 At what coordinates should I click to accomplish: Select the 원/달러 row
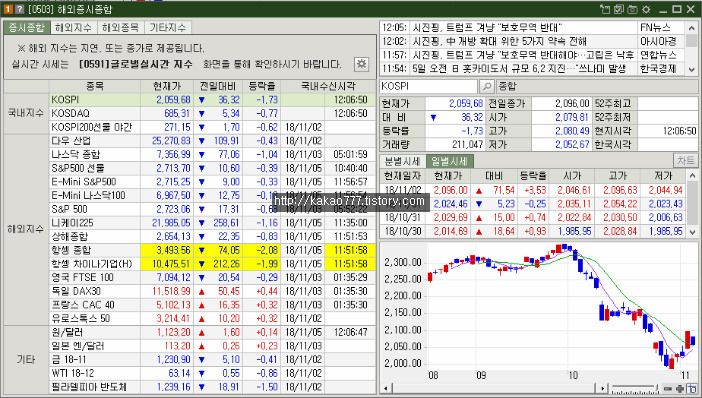coord(212,332)
